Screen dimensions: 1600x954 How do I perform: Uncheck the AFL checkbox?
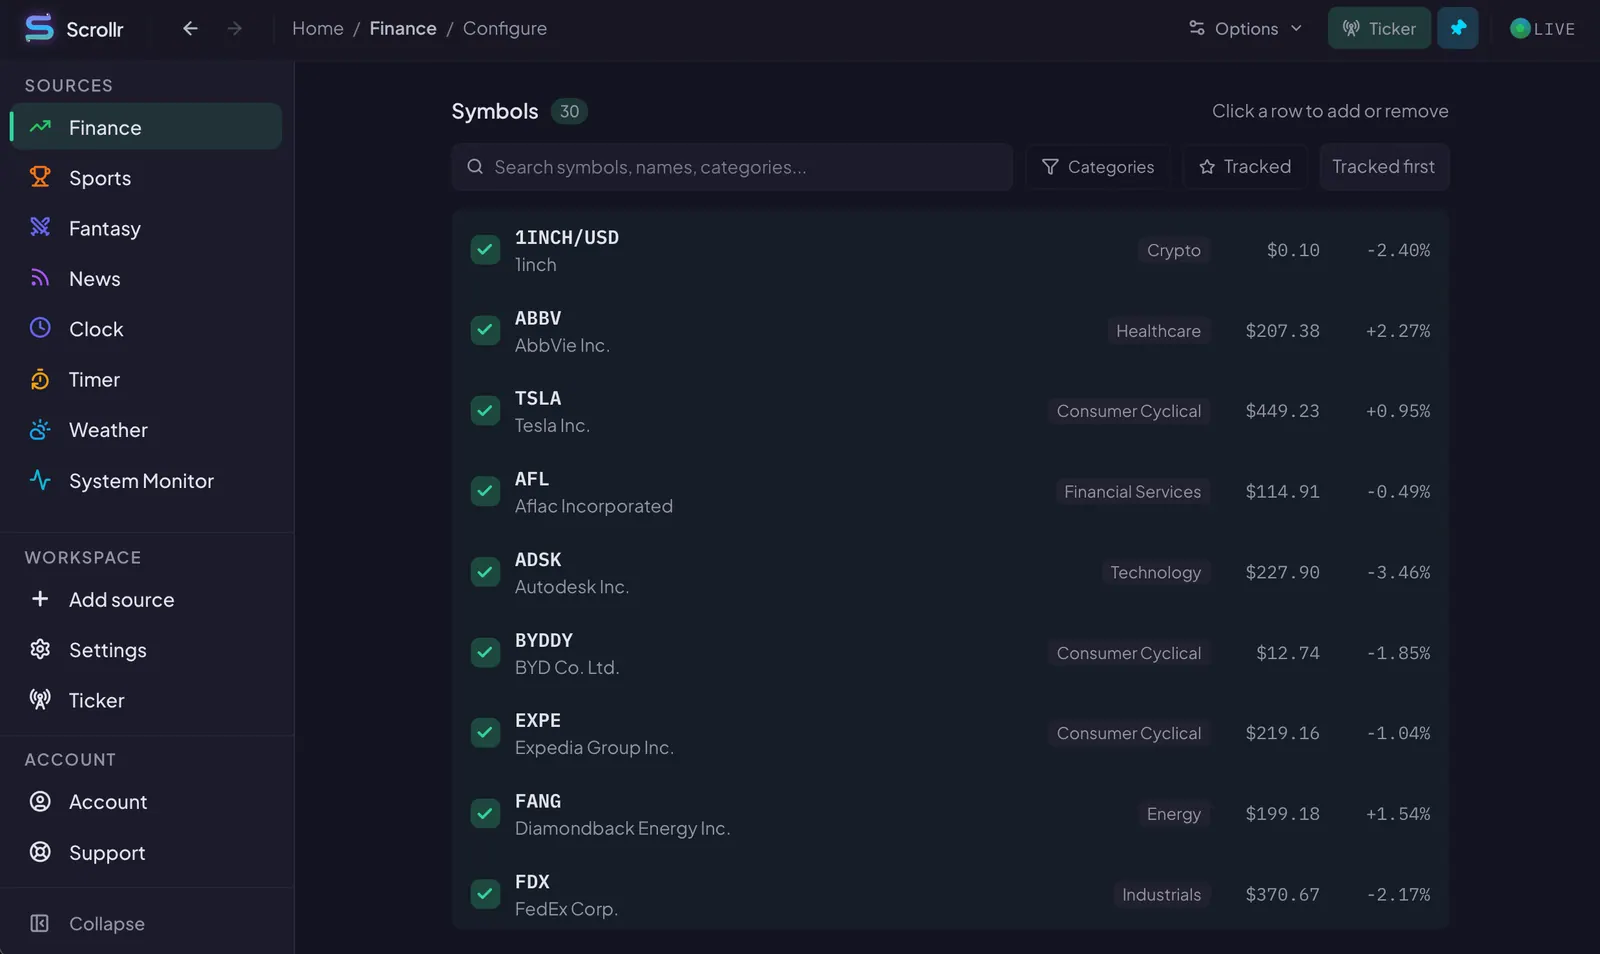point(485,491)
